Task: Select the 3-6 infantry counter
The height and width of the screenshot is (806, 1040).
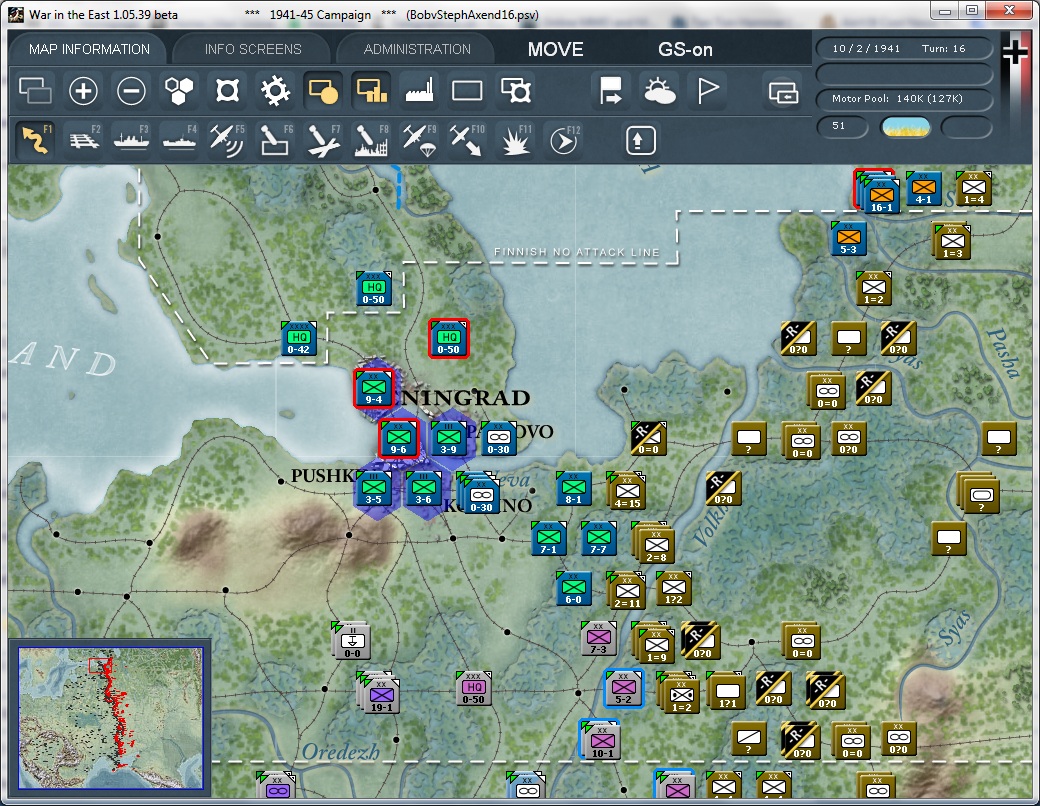Action: tap(423, 489)
